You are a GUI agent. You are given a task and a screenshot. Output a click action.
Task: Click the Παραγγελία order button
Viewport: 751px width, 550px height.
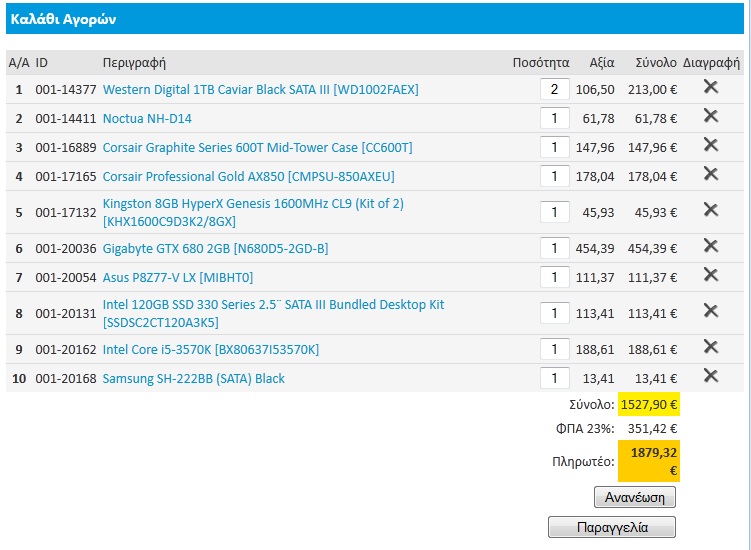click(612, 527)
